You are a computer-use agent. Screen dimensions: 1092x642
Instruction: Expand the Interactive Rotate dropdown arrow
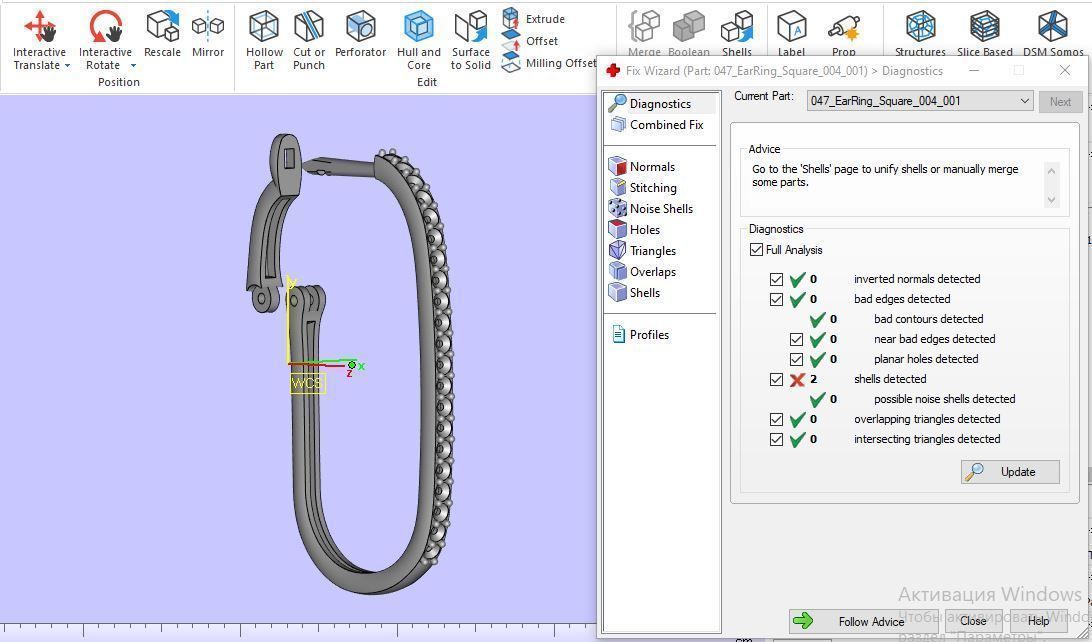[133, 65]
